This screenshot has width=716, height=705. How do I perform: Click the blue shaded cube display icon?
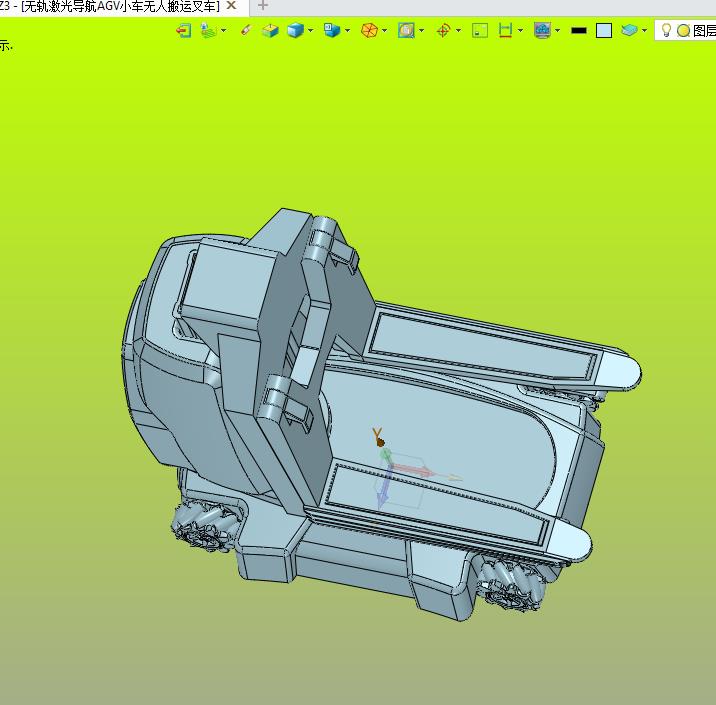tap(295, 31)
